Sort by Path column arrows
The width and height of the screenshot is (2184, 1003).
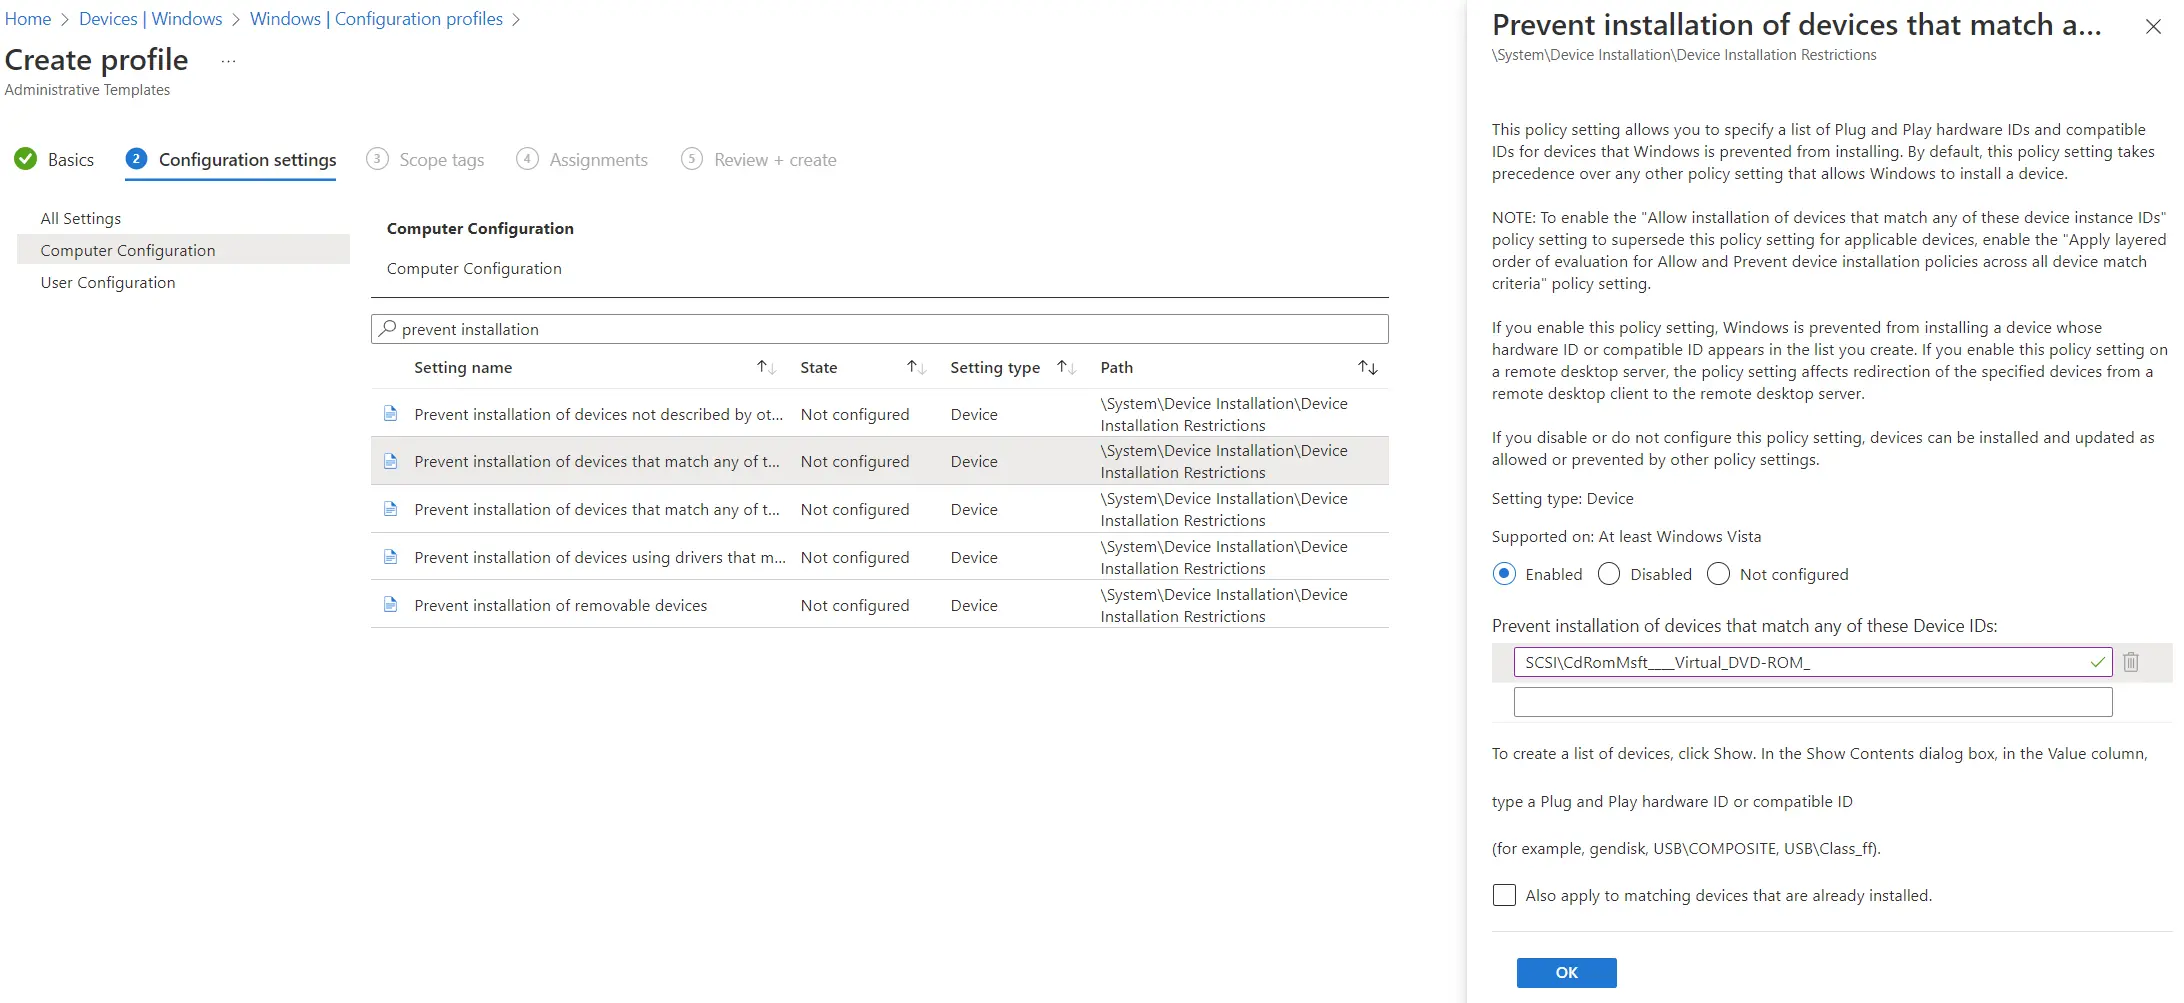click(1367, 368)
